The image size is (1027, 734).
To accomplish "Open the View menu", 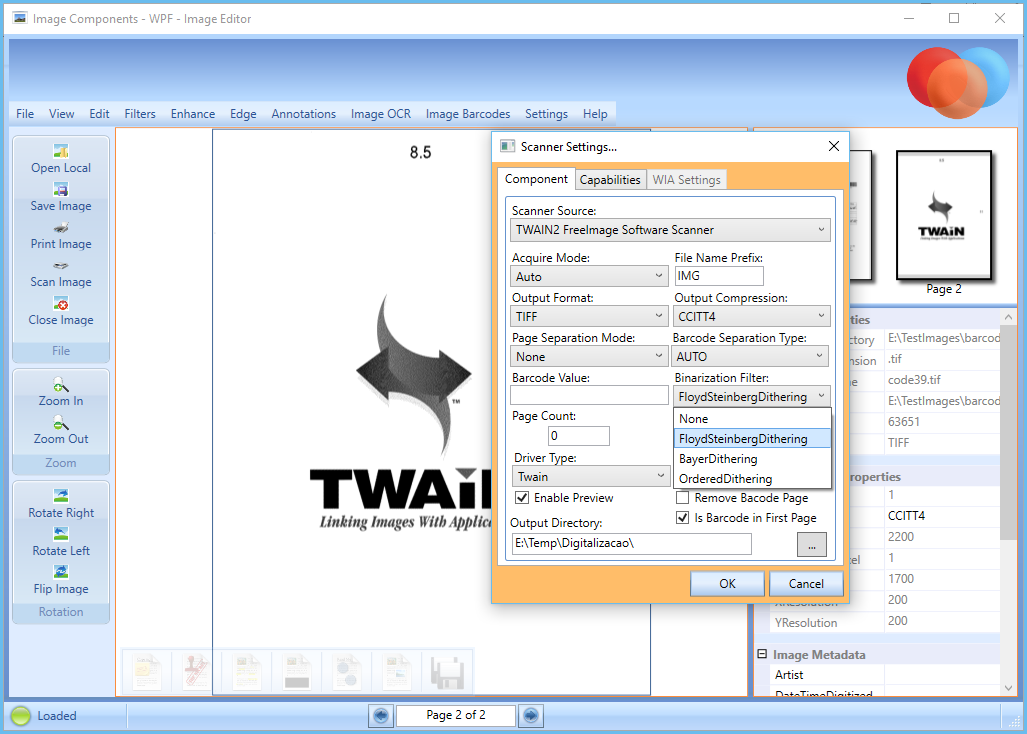I will [x=62, y=113].
